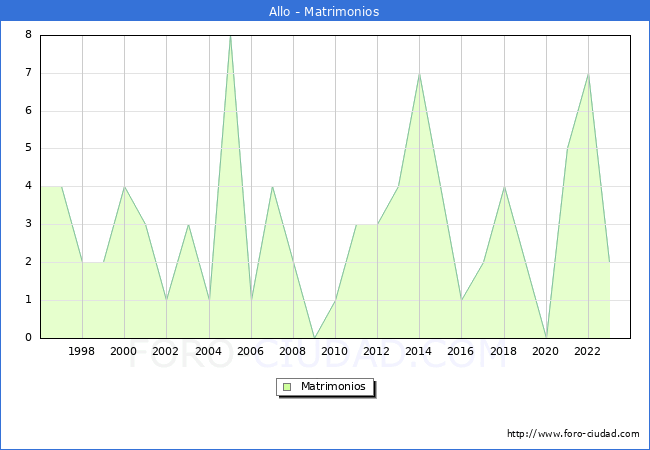This screenshot has width=650, height=450.
Task: Select the 2004 x-axis label
Action: (x=209, y=351)
